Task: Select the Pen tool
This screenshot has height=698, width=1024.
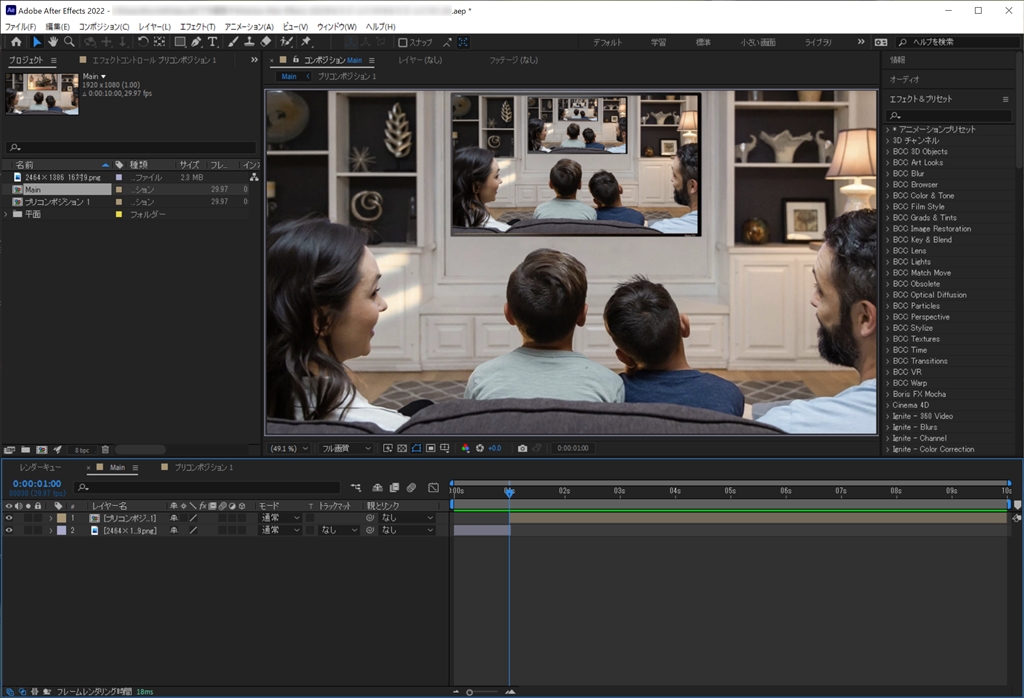Action: pyautogui.click(x=196, y=42)
